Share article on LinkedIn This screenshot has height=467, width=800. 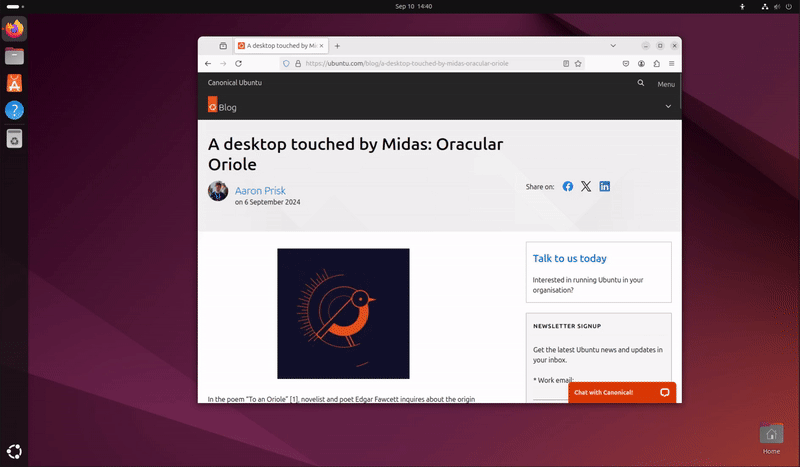pos(605,186)
